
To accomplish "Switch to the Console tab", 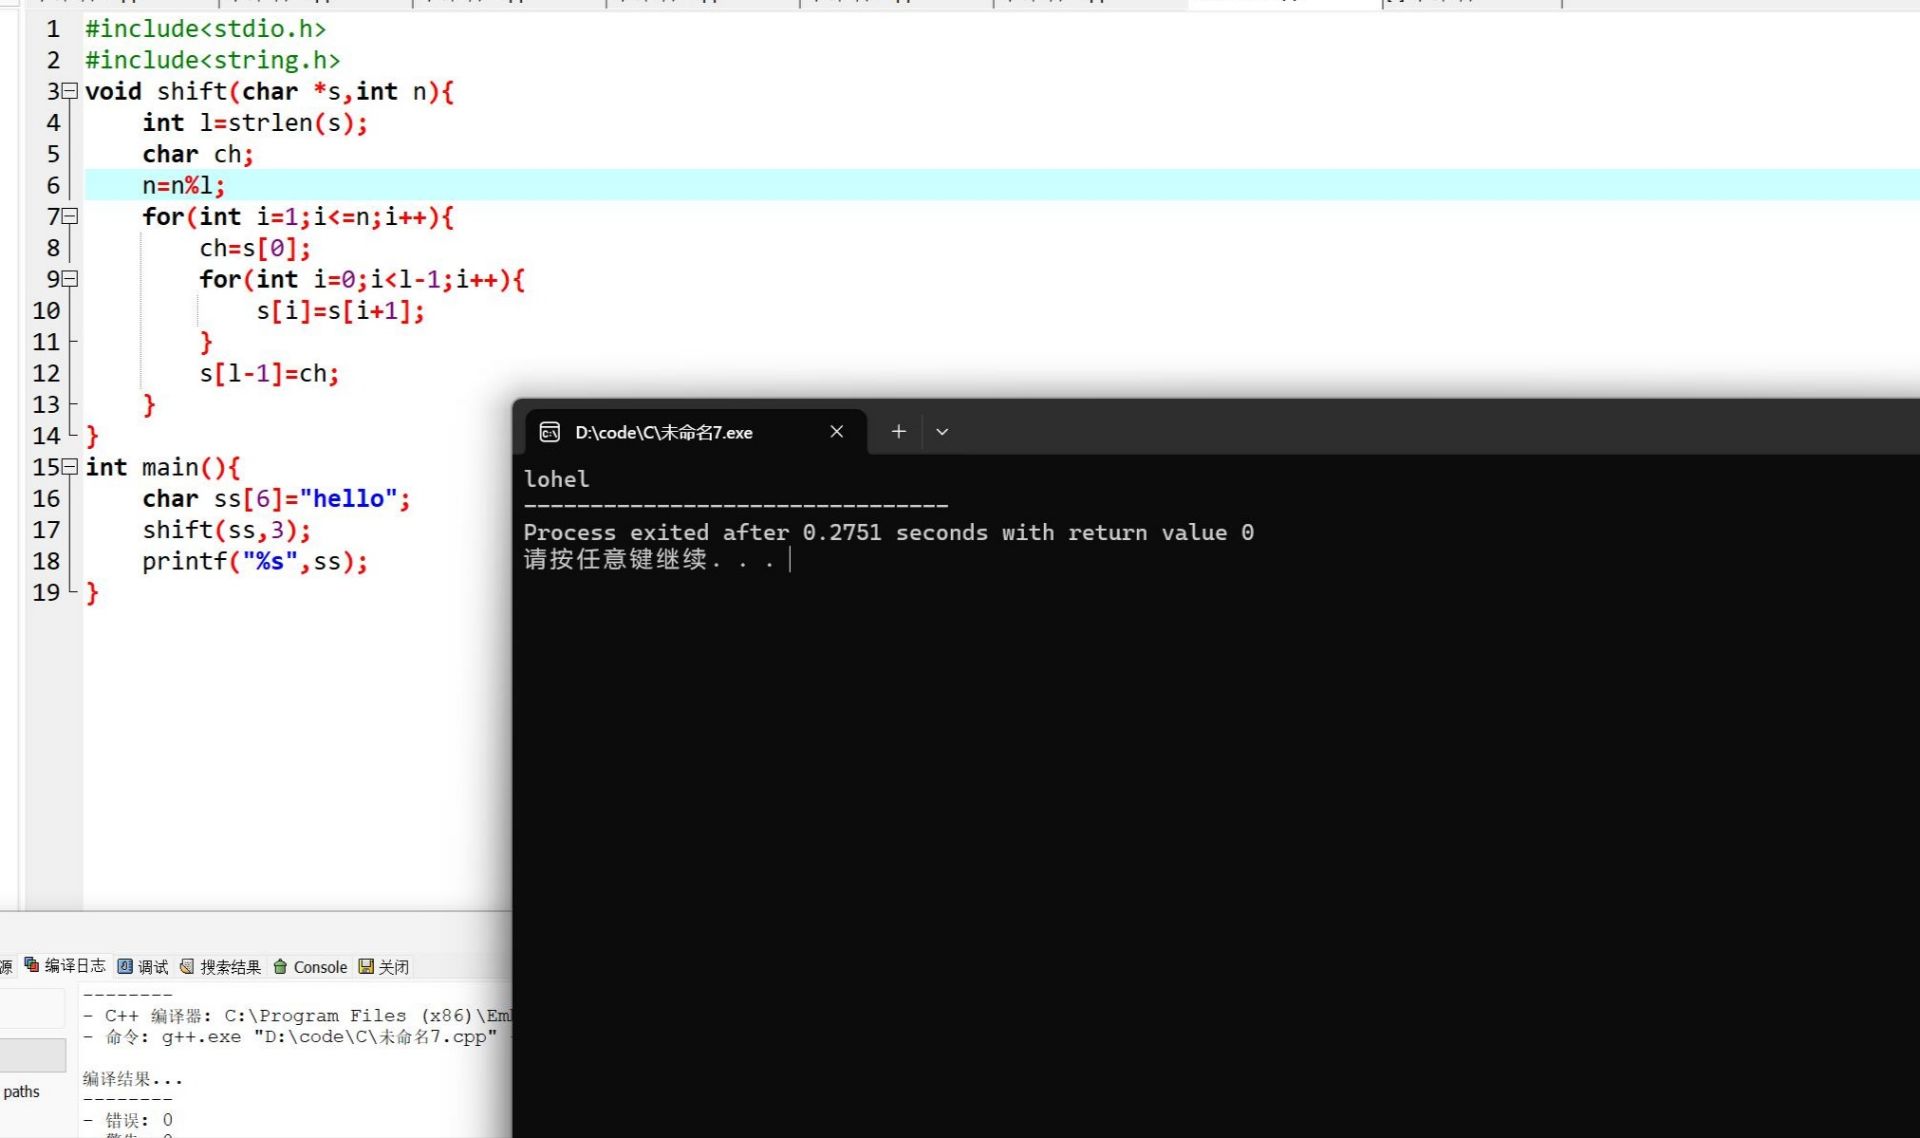I will click(x=320, y=967).
